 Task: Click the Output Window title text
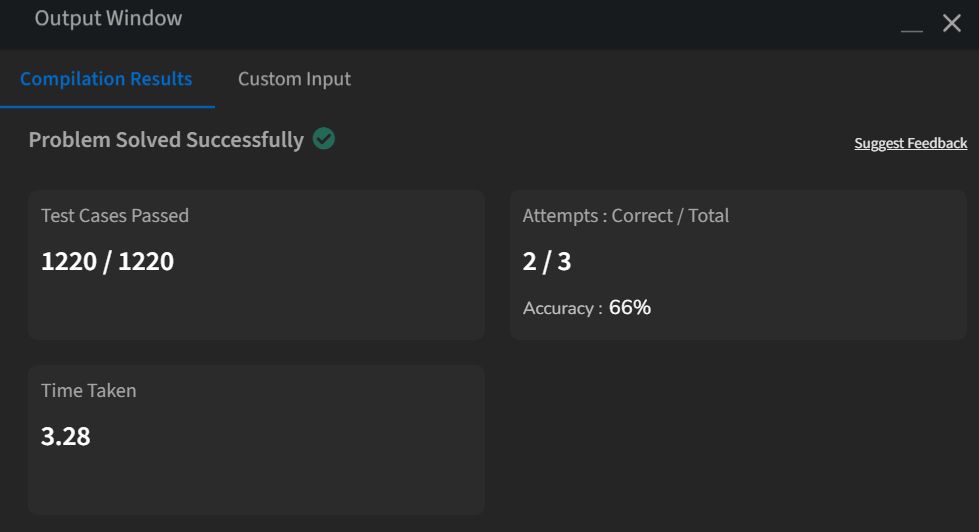tap(108, 18)
